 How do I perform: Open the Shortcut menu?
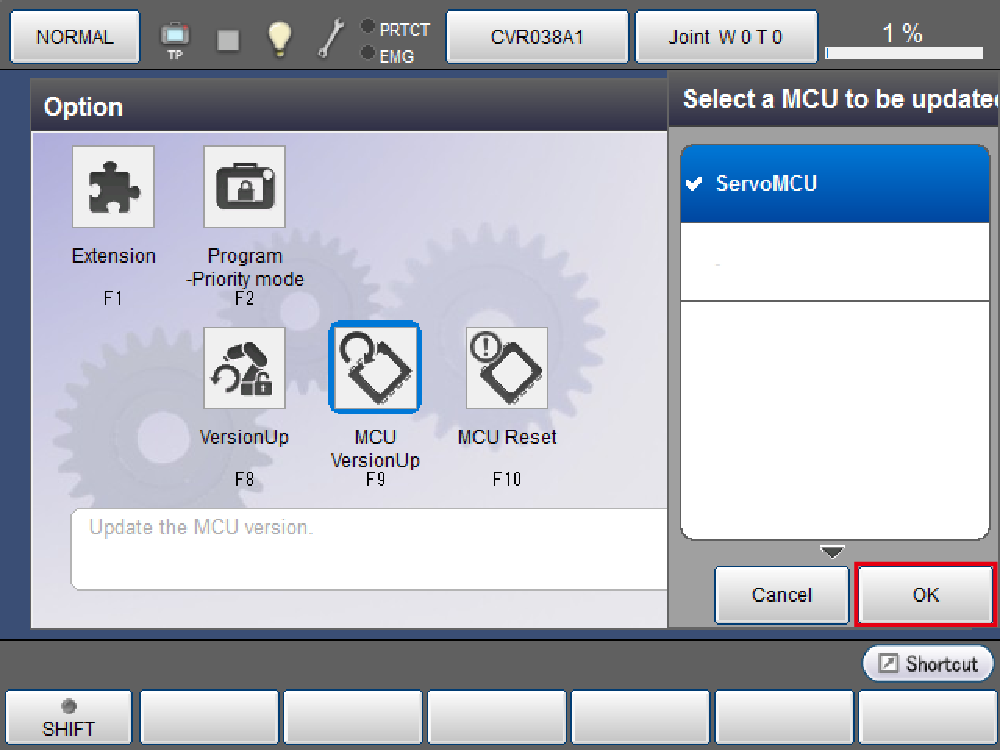tap(928, 664)
